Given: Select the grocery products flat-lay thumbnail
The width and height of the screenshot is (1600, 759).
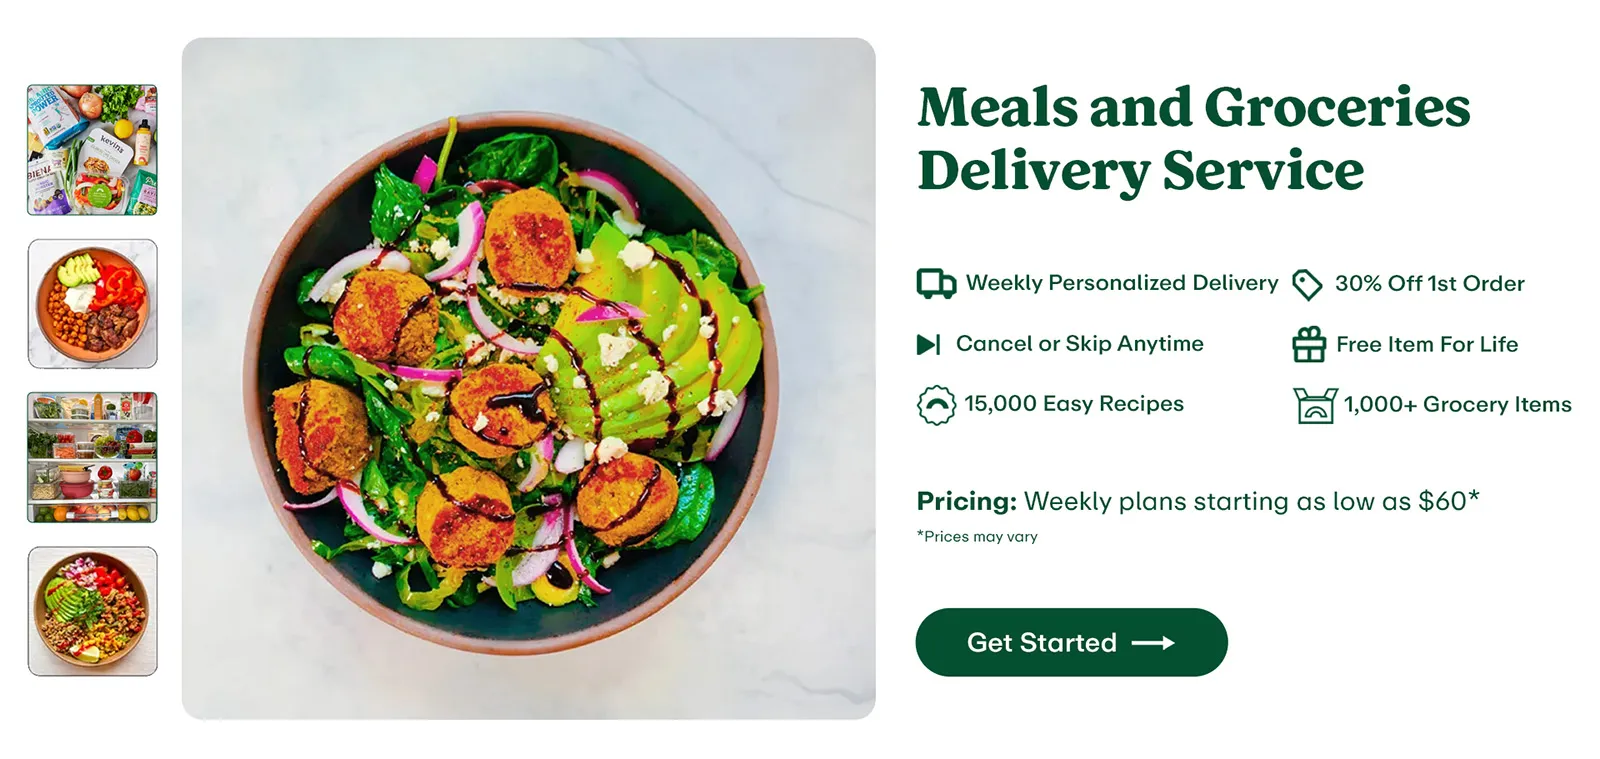Looking at the screenshot, I should pyautogui.click(x=92, y=150).
